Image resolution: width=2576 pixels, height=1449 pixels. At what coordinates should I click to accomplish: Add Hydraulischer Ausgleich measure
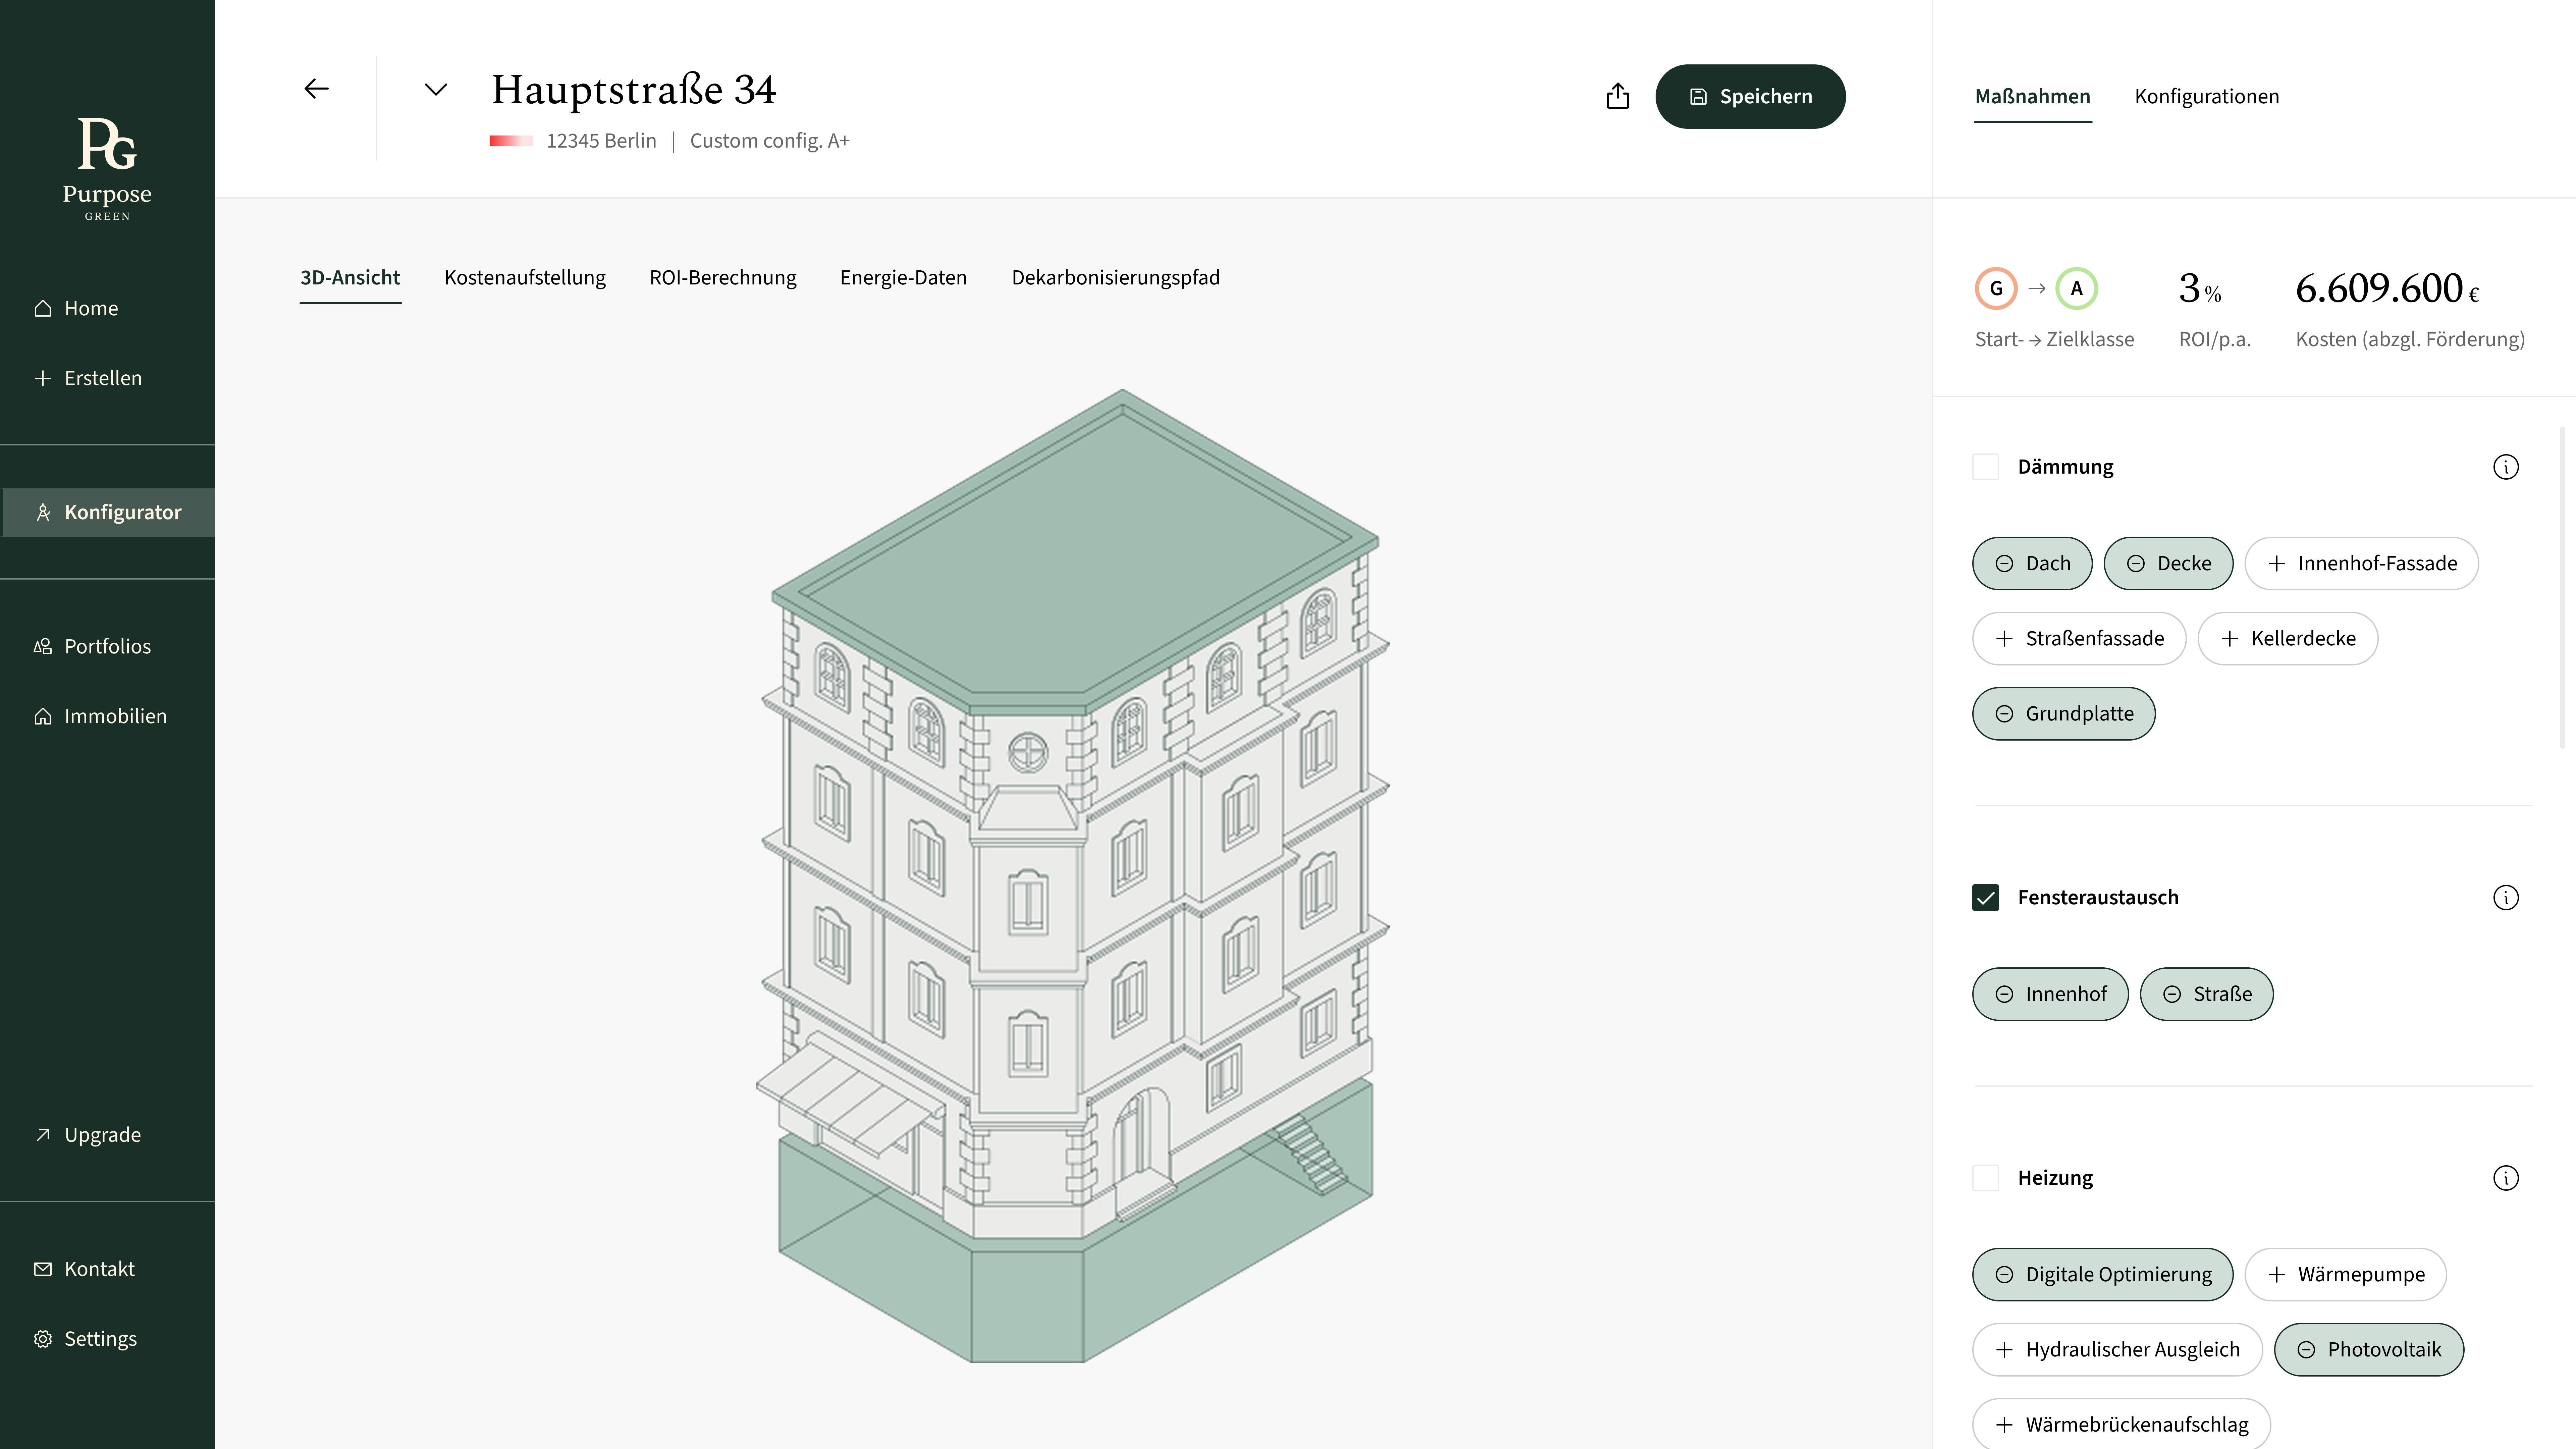(x=2117, y=1350)
